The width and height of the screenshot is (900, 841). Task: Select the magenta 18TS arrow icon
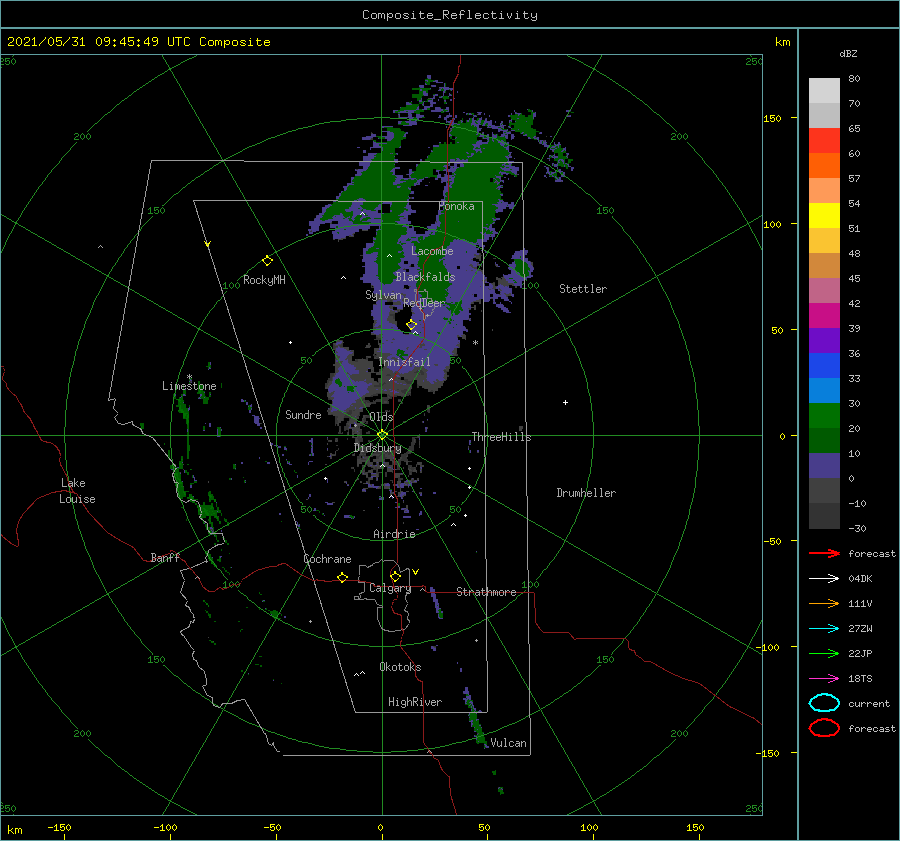pos(824,679)
